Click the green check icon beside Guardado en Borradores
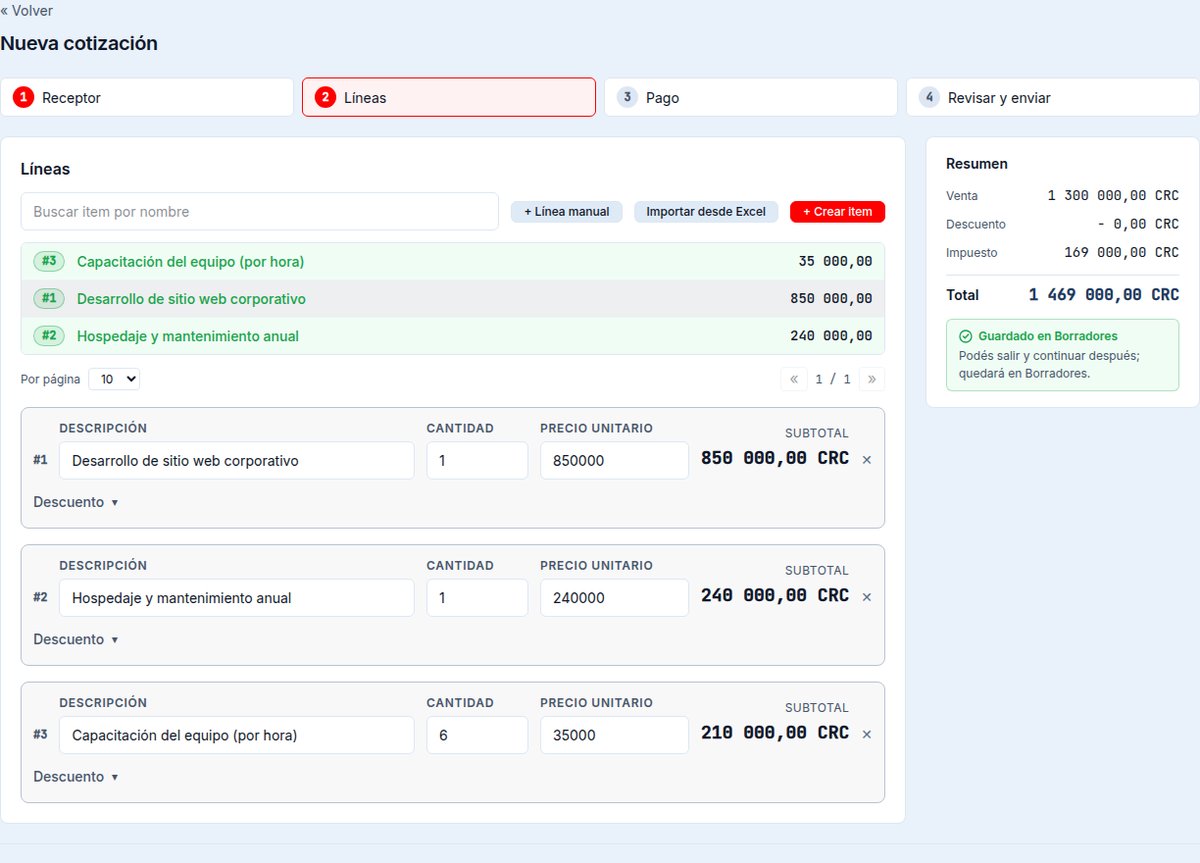The height and width of the screenshot is (863, 1200). 965,337
